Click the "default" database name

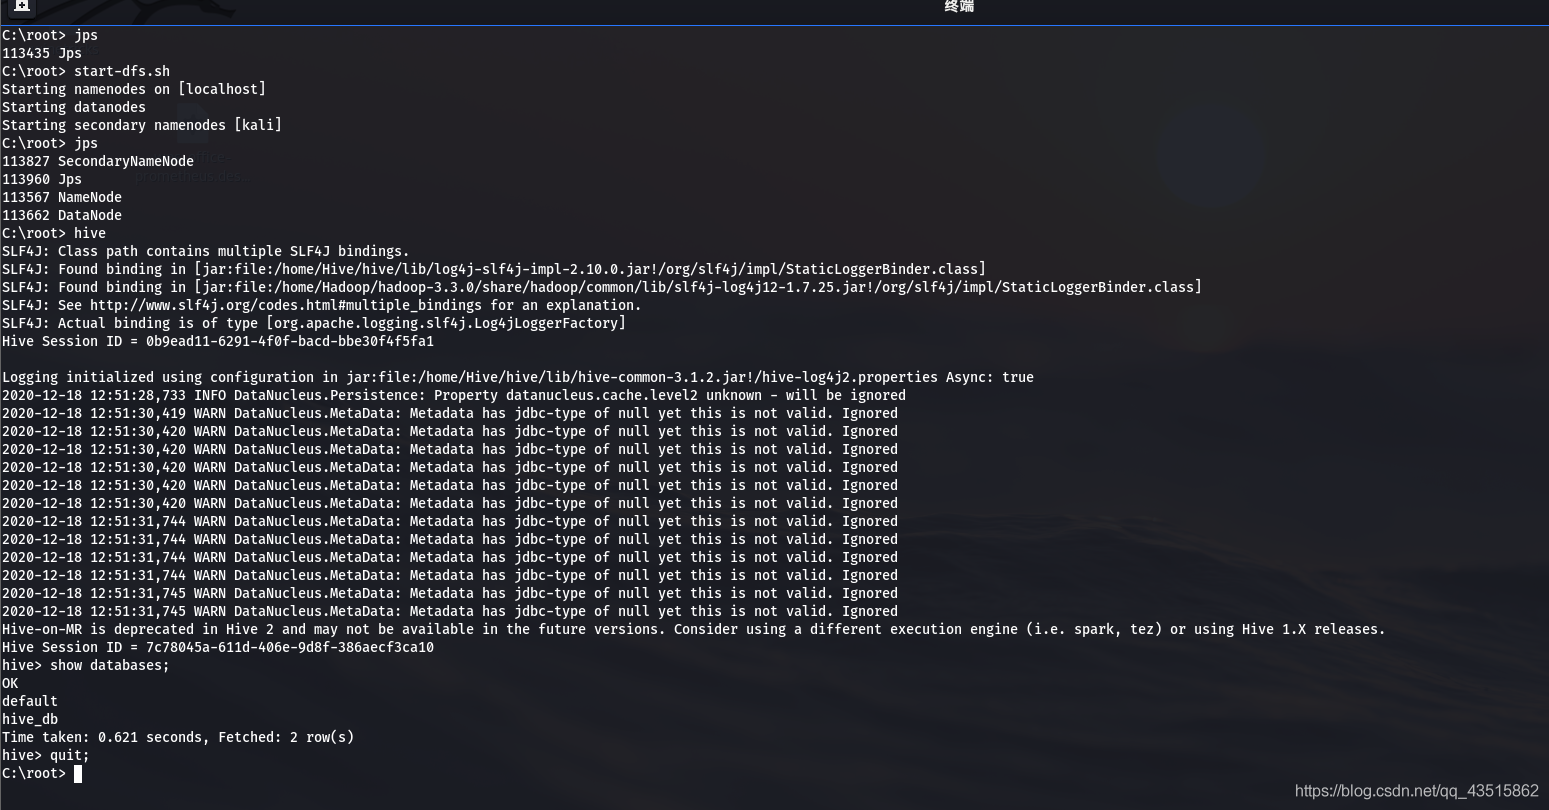coord(30,701)
